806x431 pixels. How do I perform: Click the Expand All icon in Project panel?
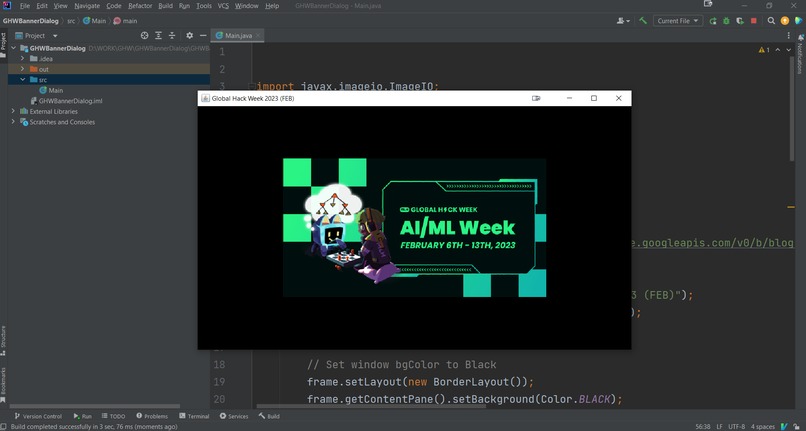[x=158, y=35]
